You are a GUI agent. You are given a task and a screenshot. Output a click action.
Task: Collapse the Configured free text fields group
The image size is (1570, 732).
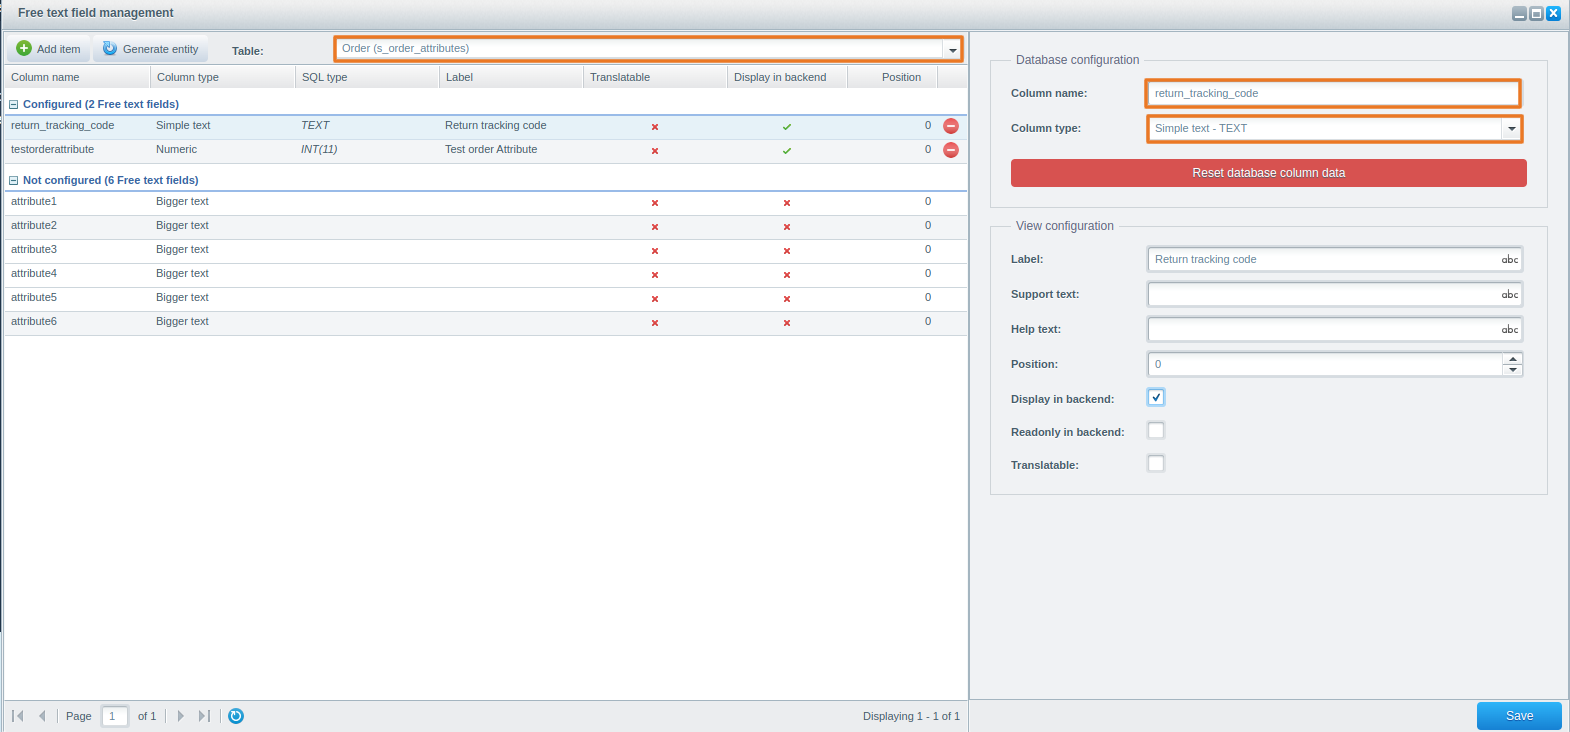coord(14,104)
